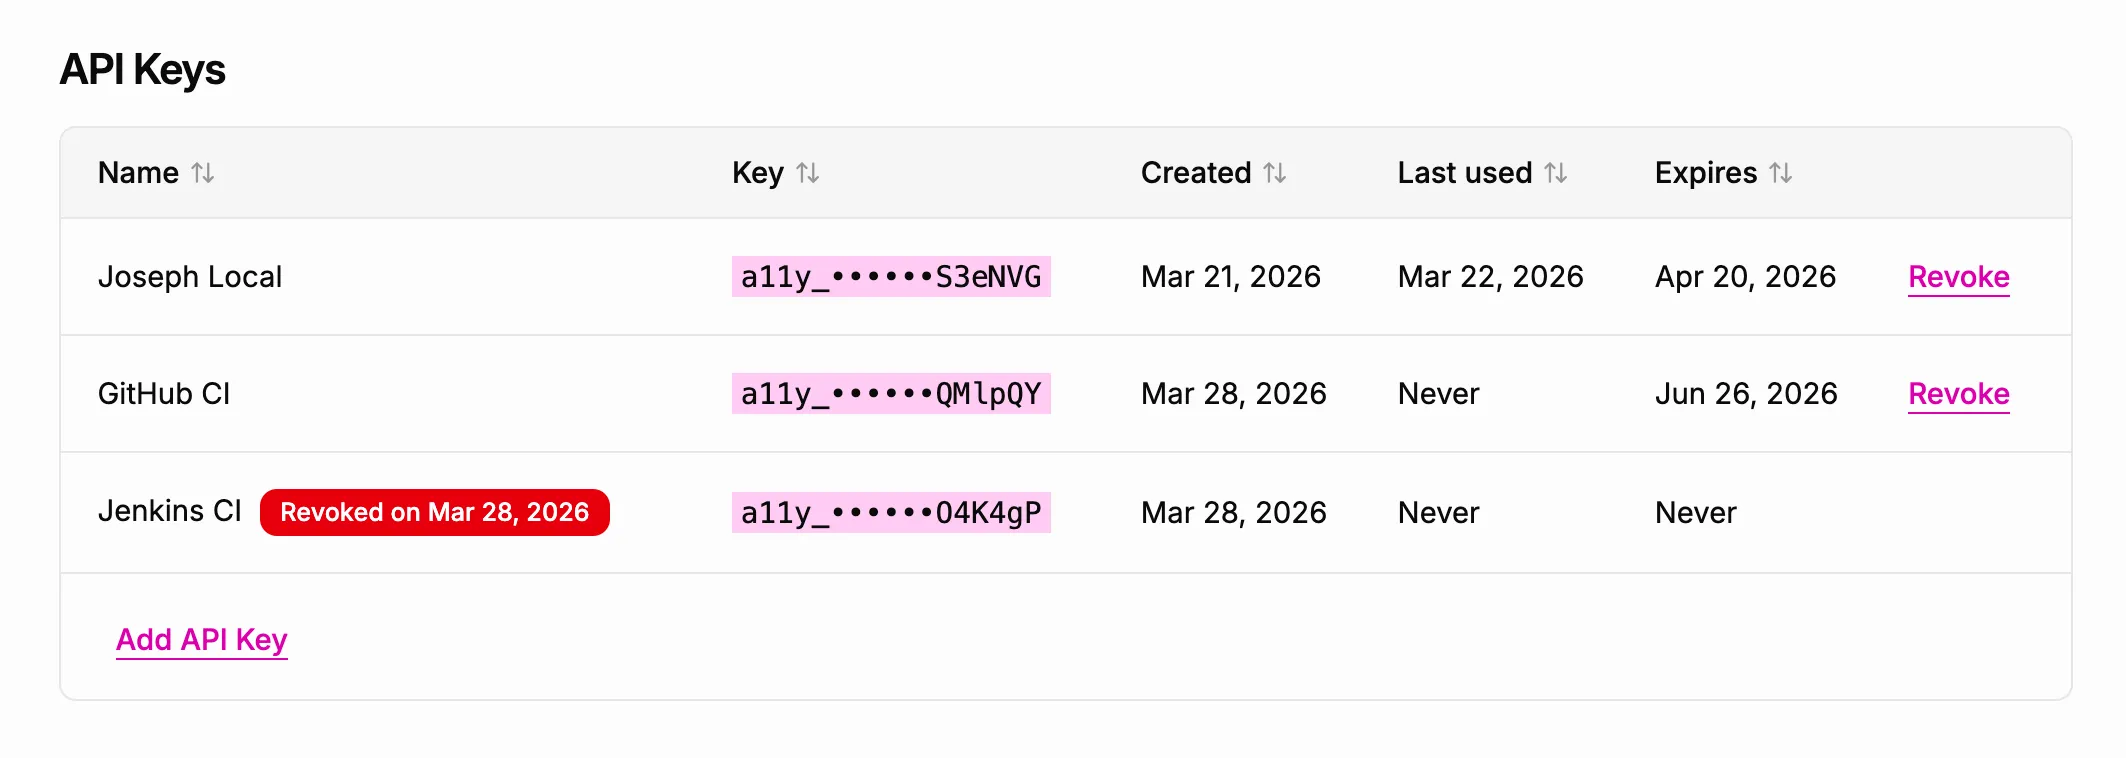This screenshot has width=2126, height=758.
Task: Click the Created column sort arrows
Action: coord(1275,172)
